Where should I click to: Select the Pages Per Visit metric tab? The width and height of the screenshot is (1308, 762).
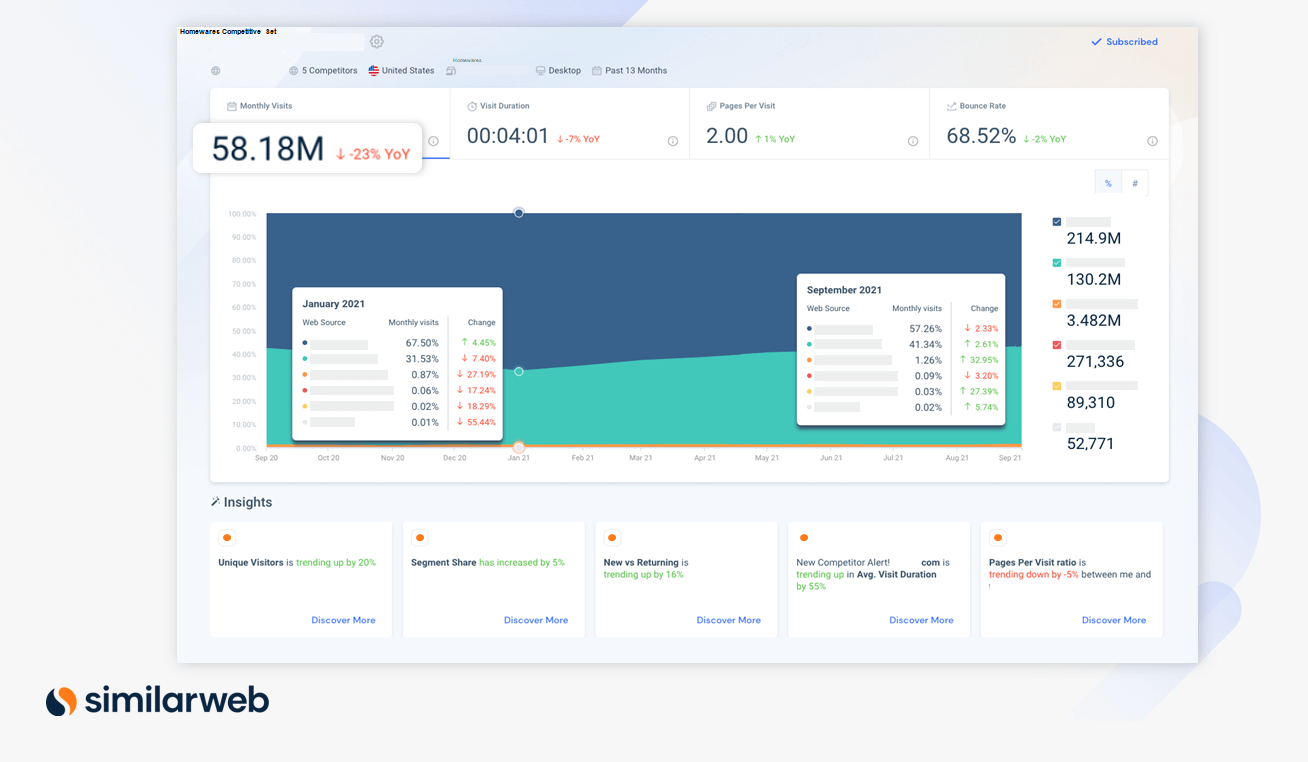[809, 123]
